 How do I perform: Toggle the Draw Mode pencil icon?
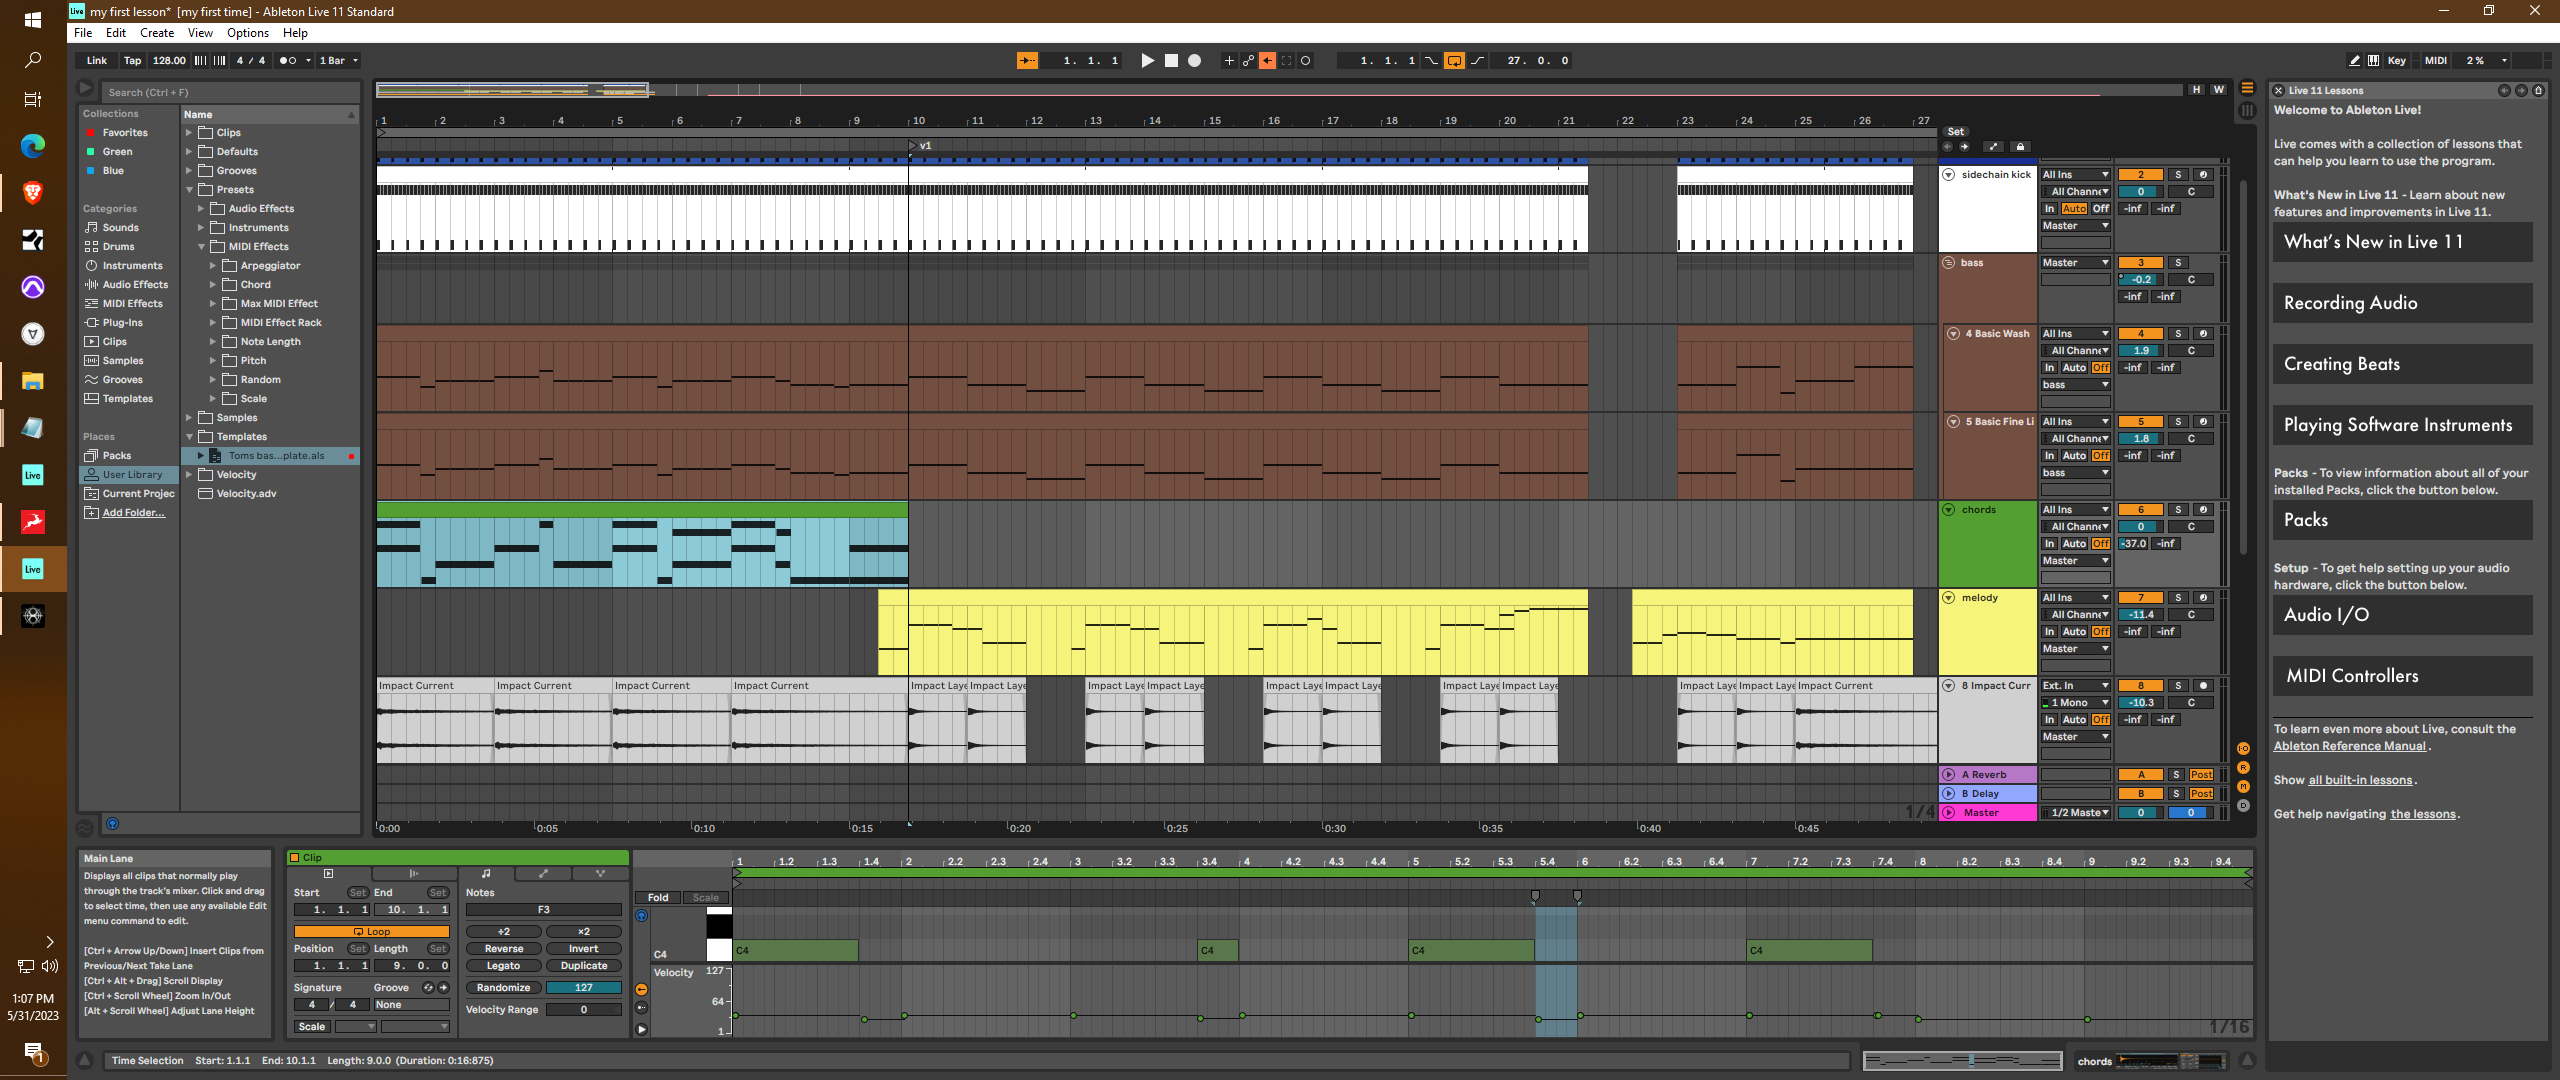tap(2355, 61)
